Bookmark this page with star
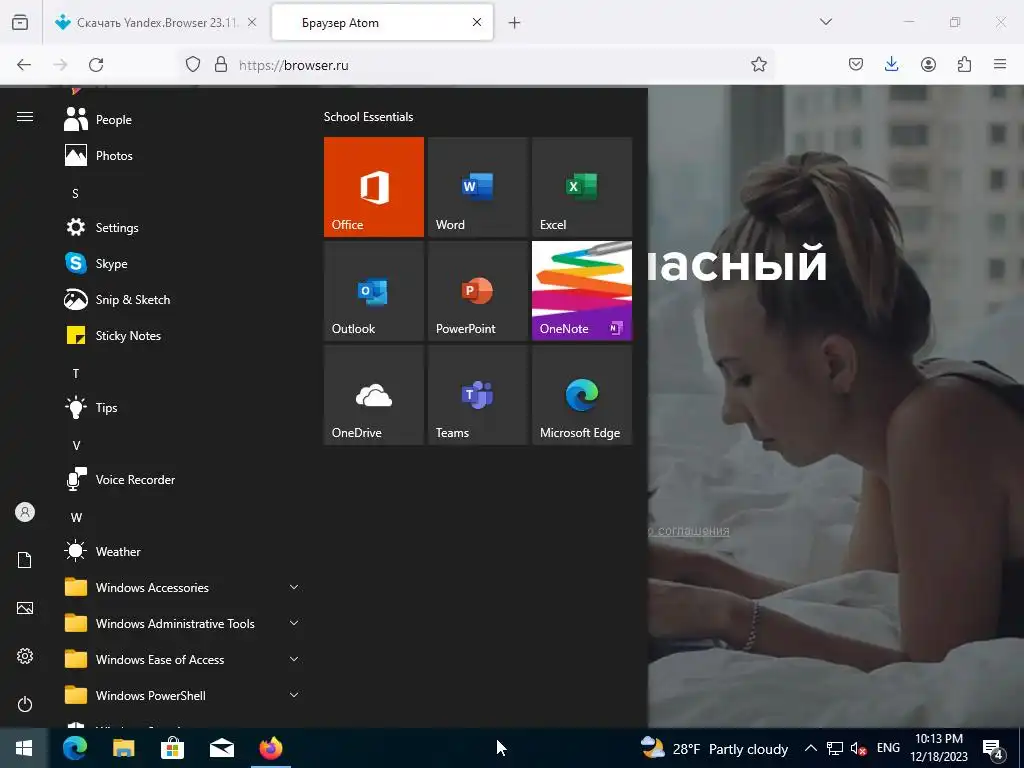The height and width of the screenshot is (768, 1024). (x=758, y=64)
